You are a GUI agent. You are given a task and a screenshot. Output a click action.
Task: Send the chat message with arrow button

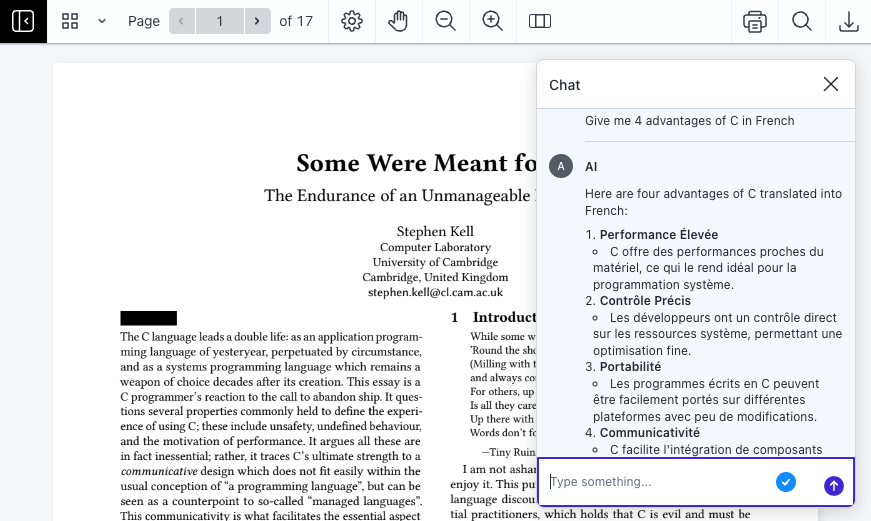click(x=833, y=485)
